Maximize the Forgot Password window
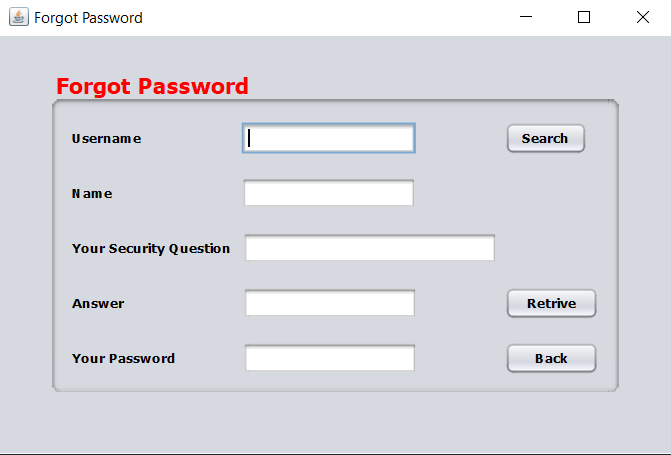 584,17
